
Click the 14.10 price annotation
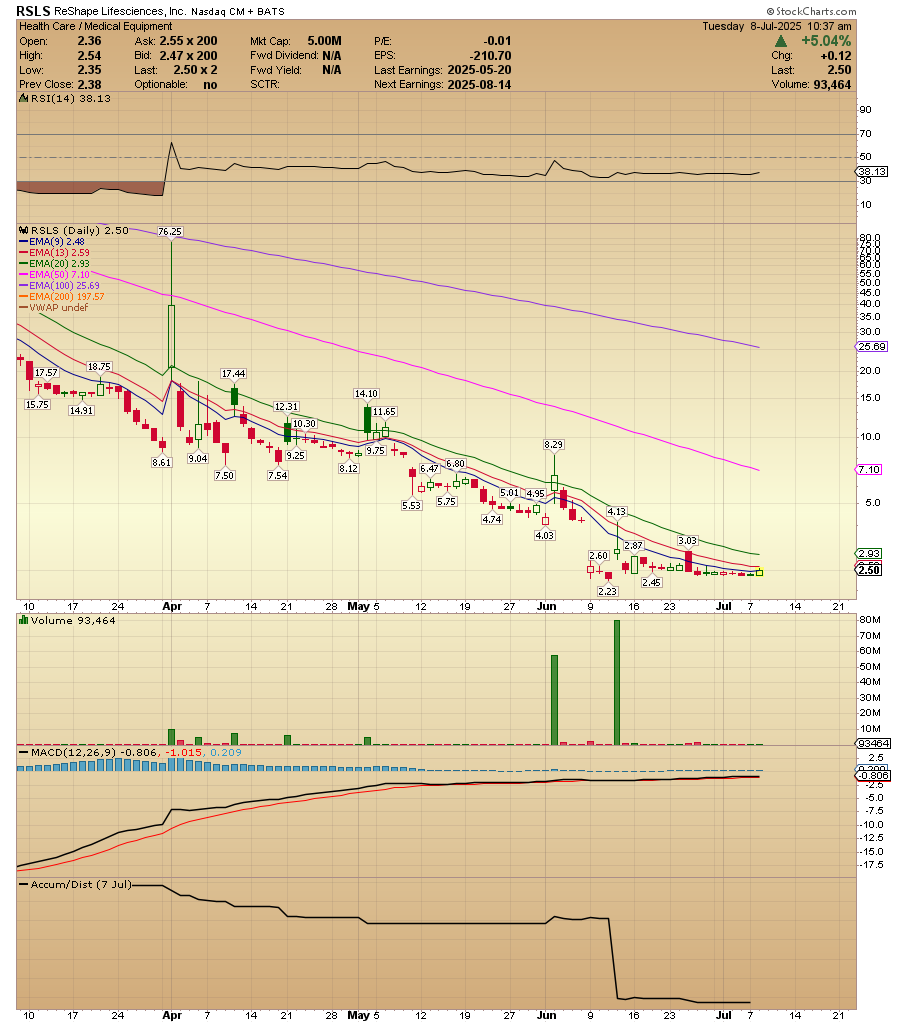366,393
